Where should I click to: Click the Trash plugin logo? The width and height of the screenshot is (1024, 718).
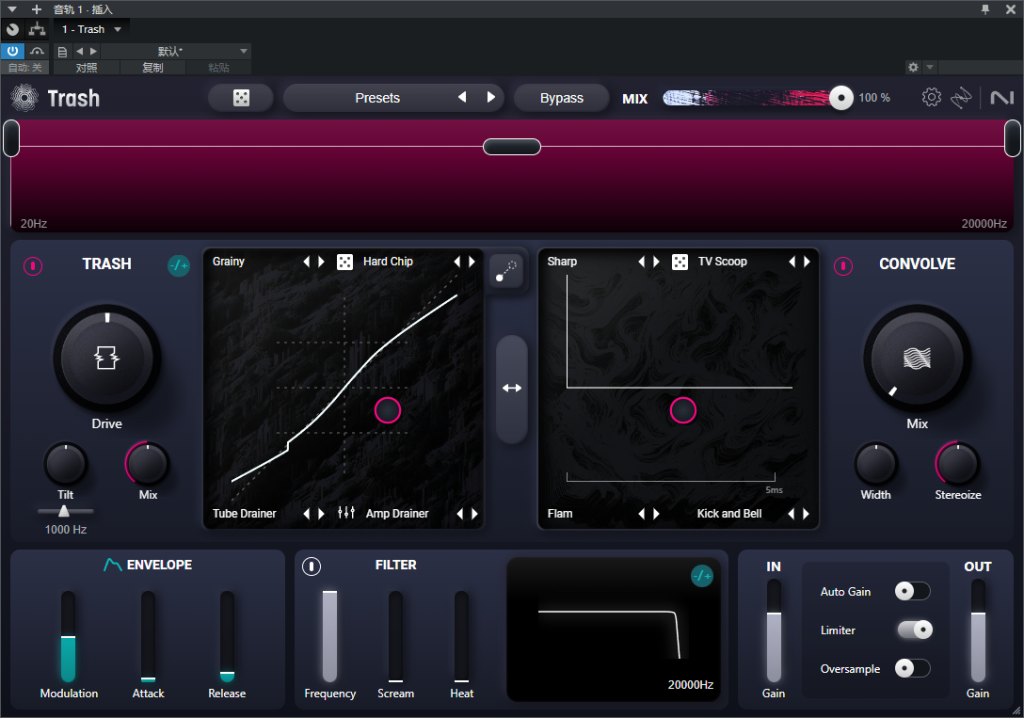[x=25, y=98]
